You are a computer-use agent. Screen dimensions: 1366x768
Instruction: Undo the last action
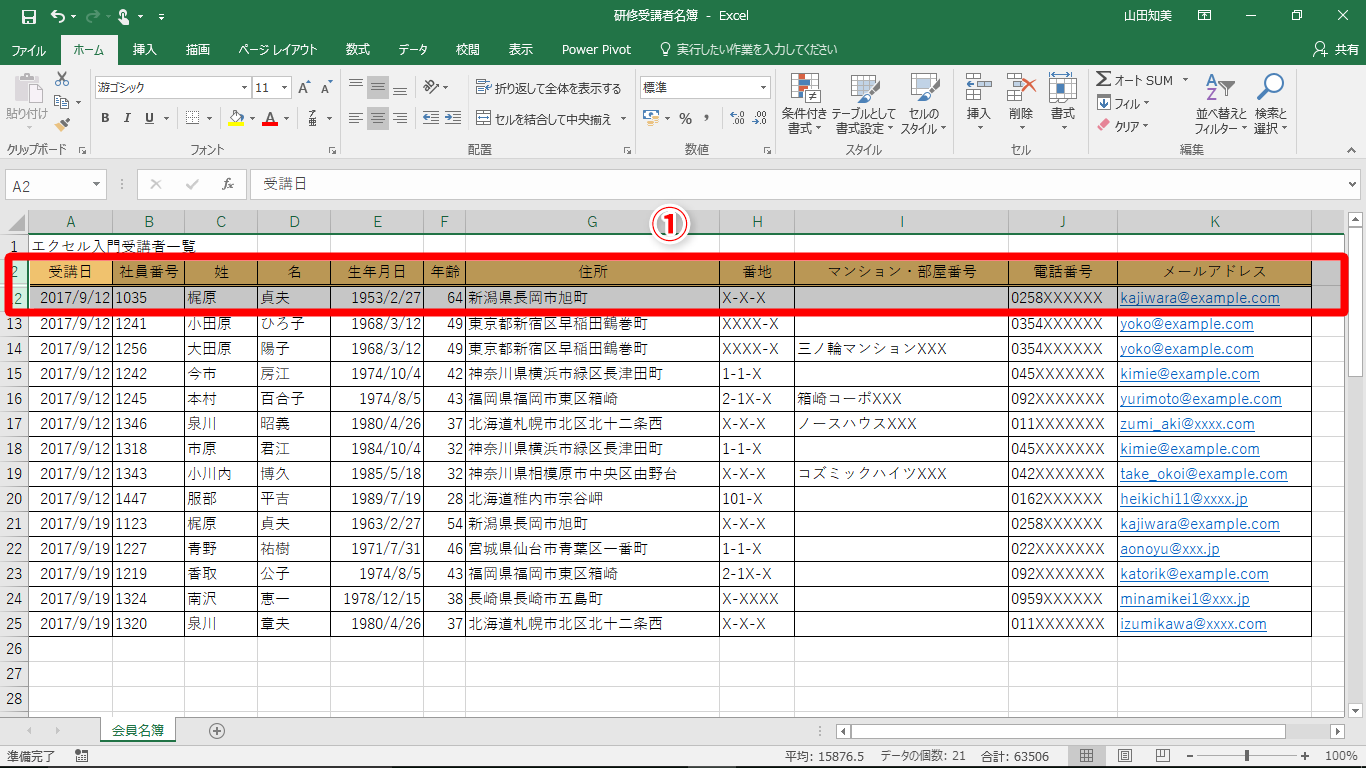point(57,16)
